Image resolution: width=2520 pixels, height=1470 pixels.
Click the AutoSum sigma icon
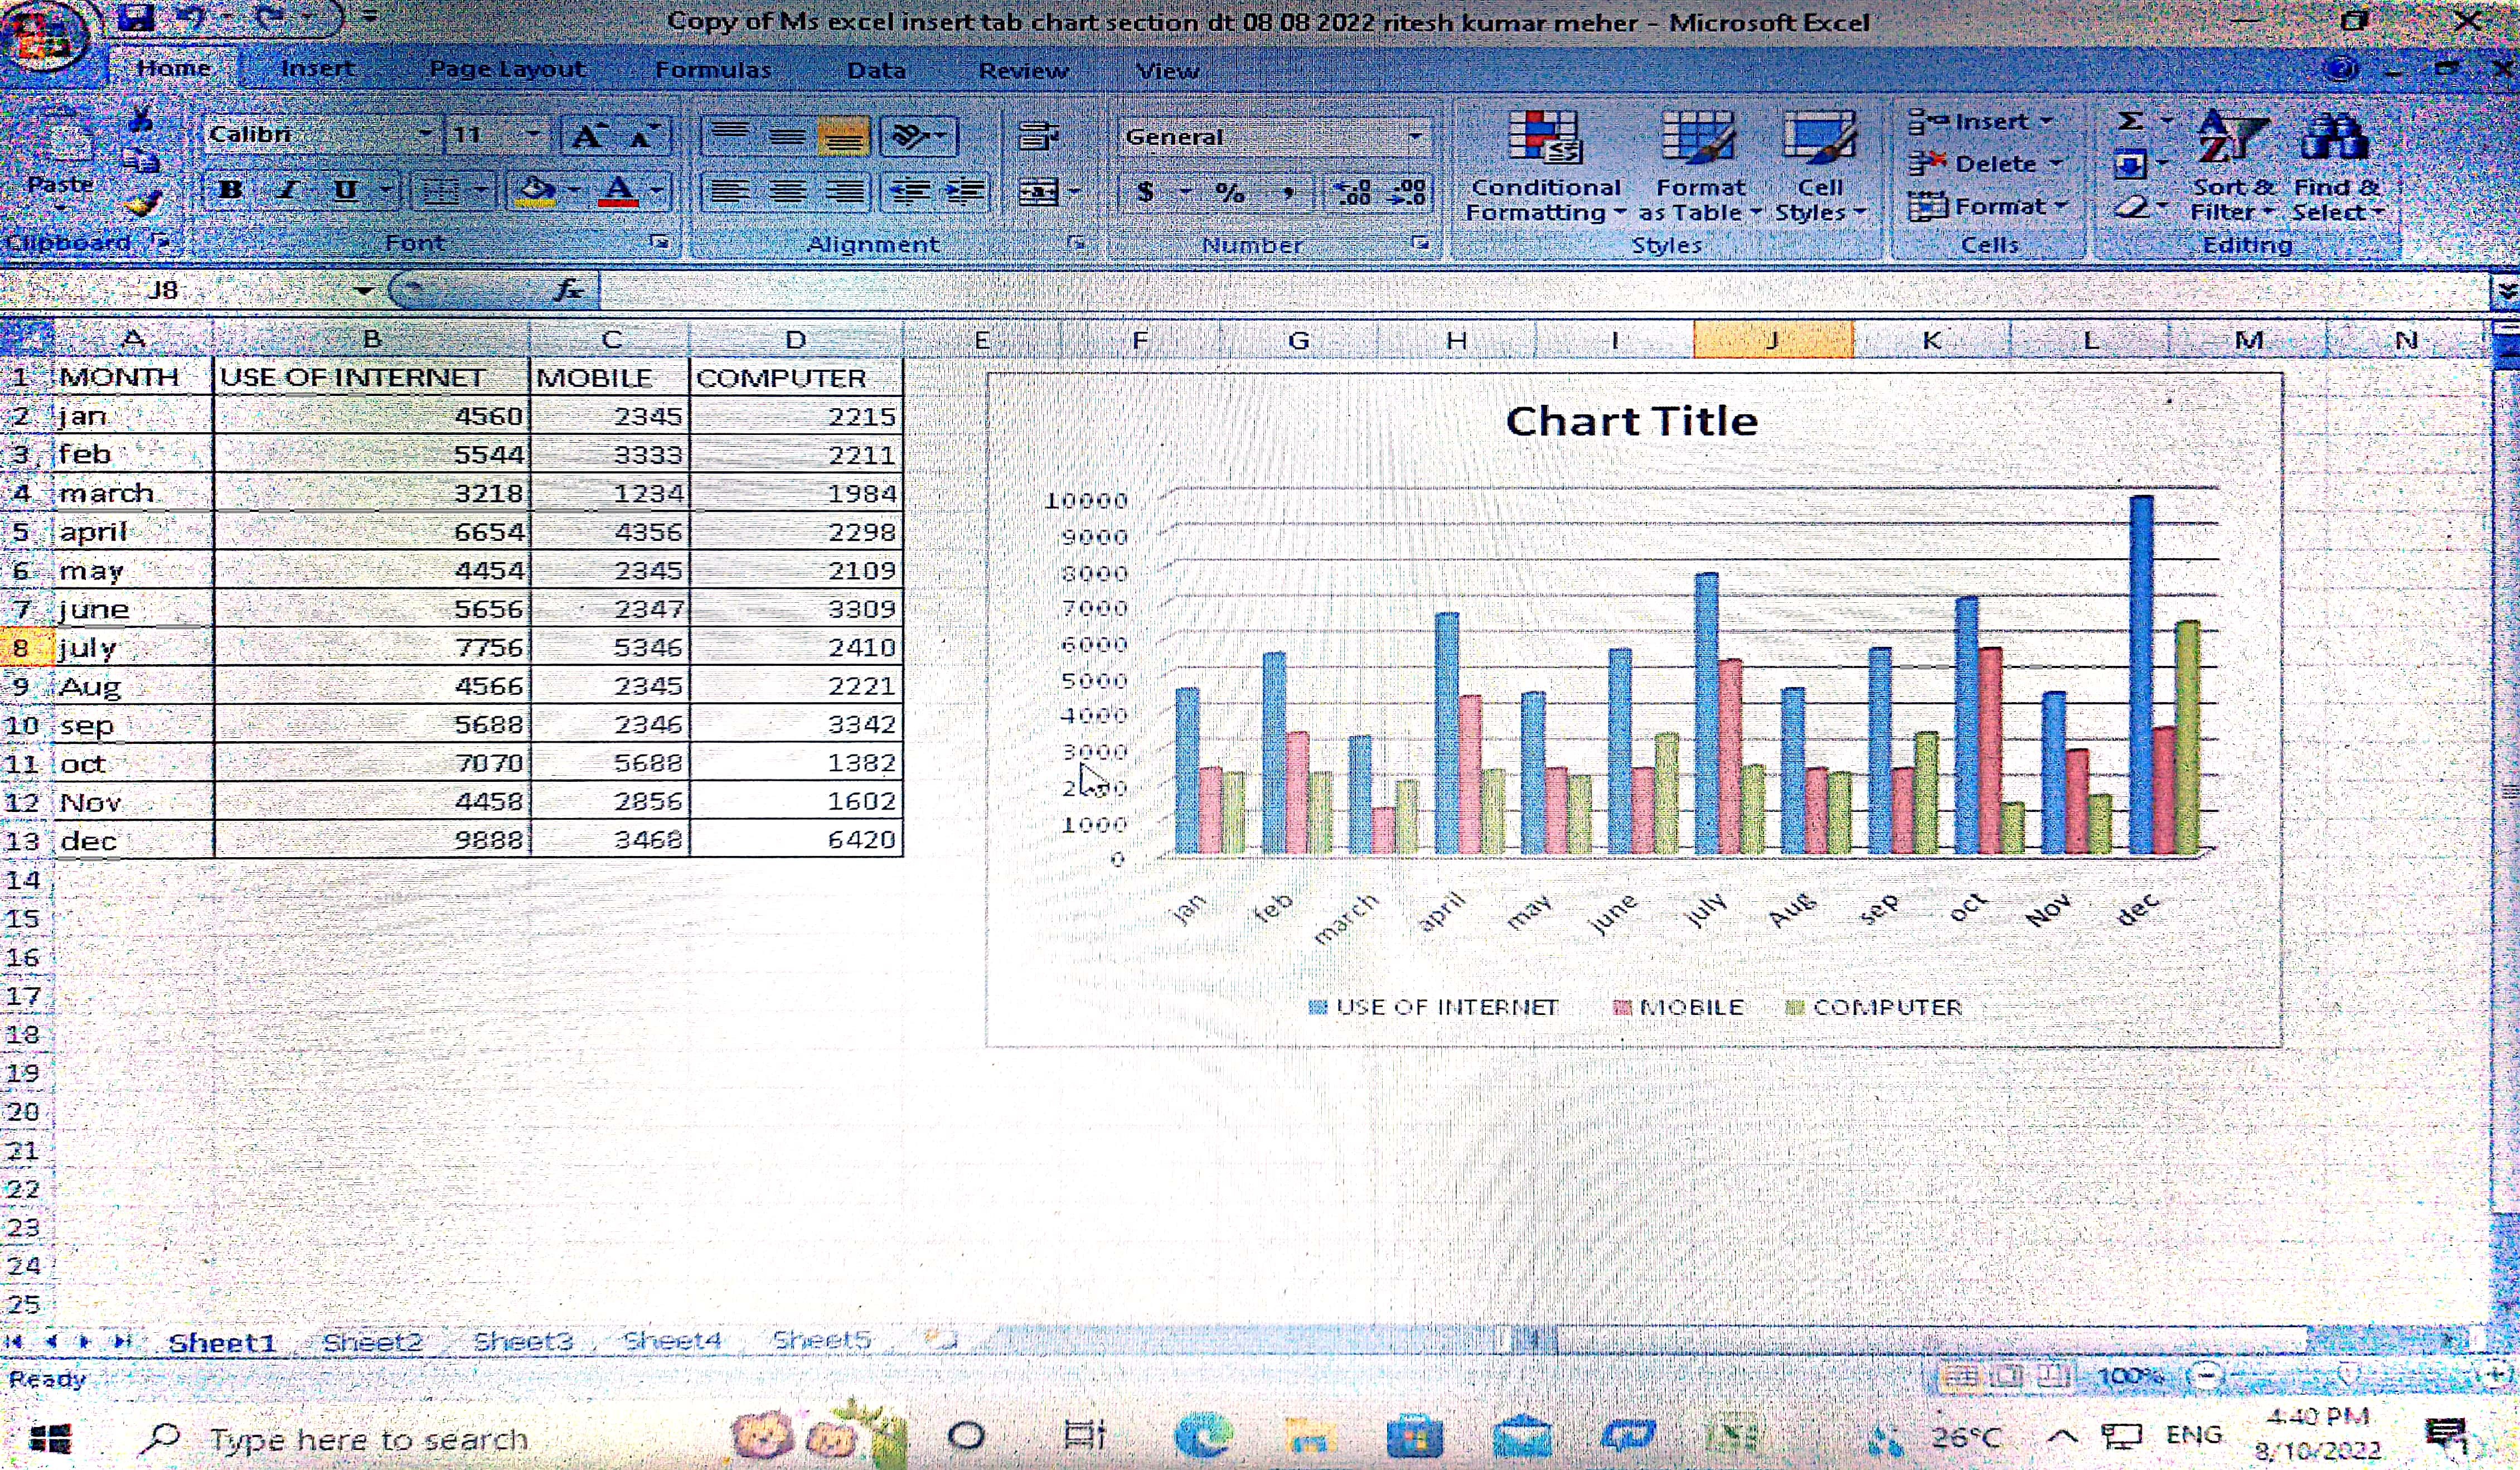click(2130, 121)
